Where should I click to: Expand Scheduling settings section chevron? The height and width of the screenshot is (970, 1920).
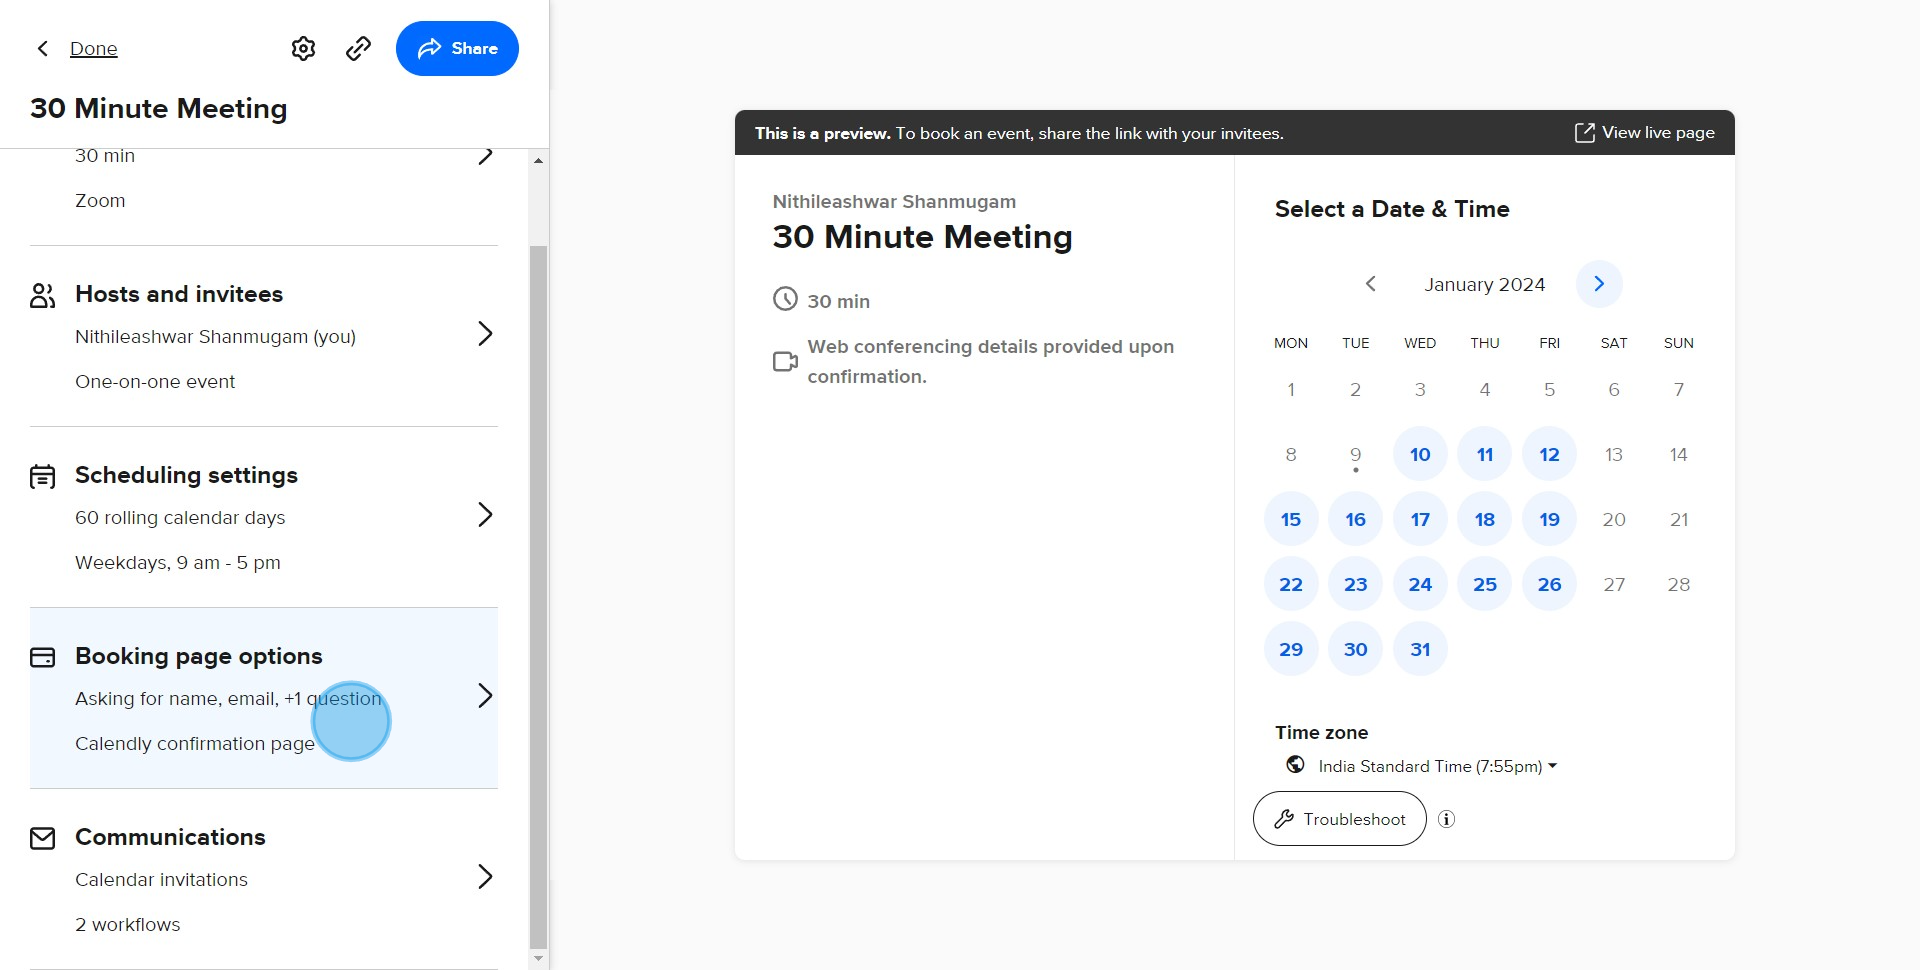pos(485,514)
